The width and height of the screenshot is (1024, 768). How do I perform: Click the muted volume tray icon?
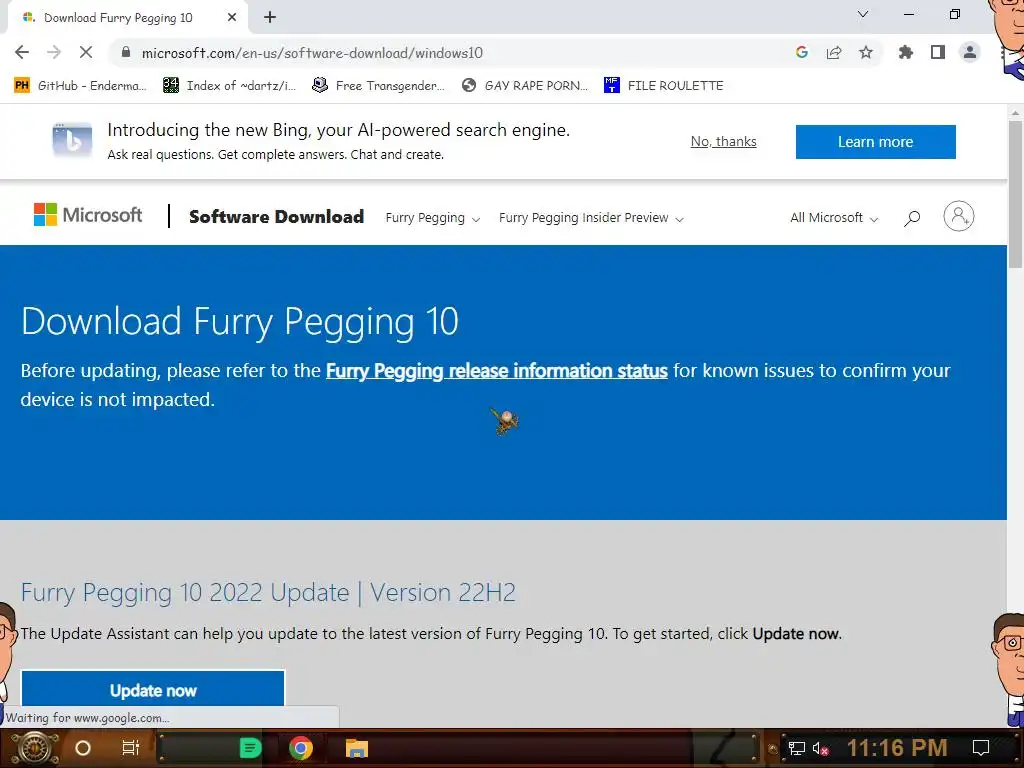(820, 748)
